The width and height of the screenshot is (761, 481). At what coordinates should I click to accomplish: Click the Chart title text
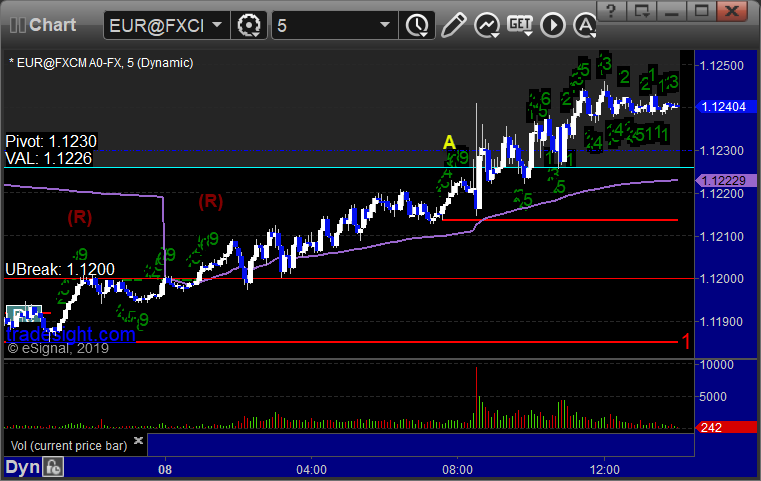[x=52, y=25]
